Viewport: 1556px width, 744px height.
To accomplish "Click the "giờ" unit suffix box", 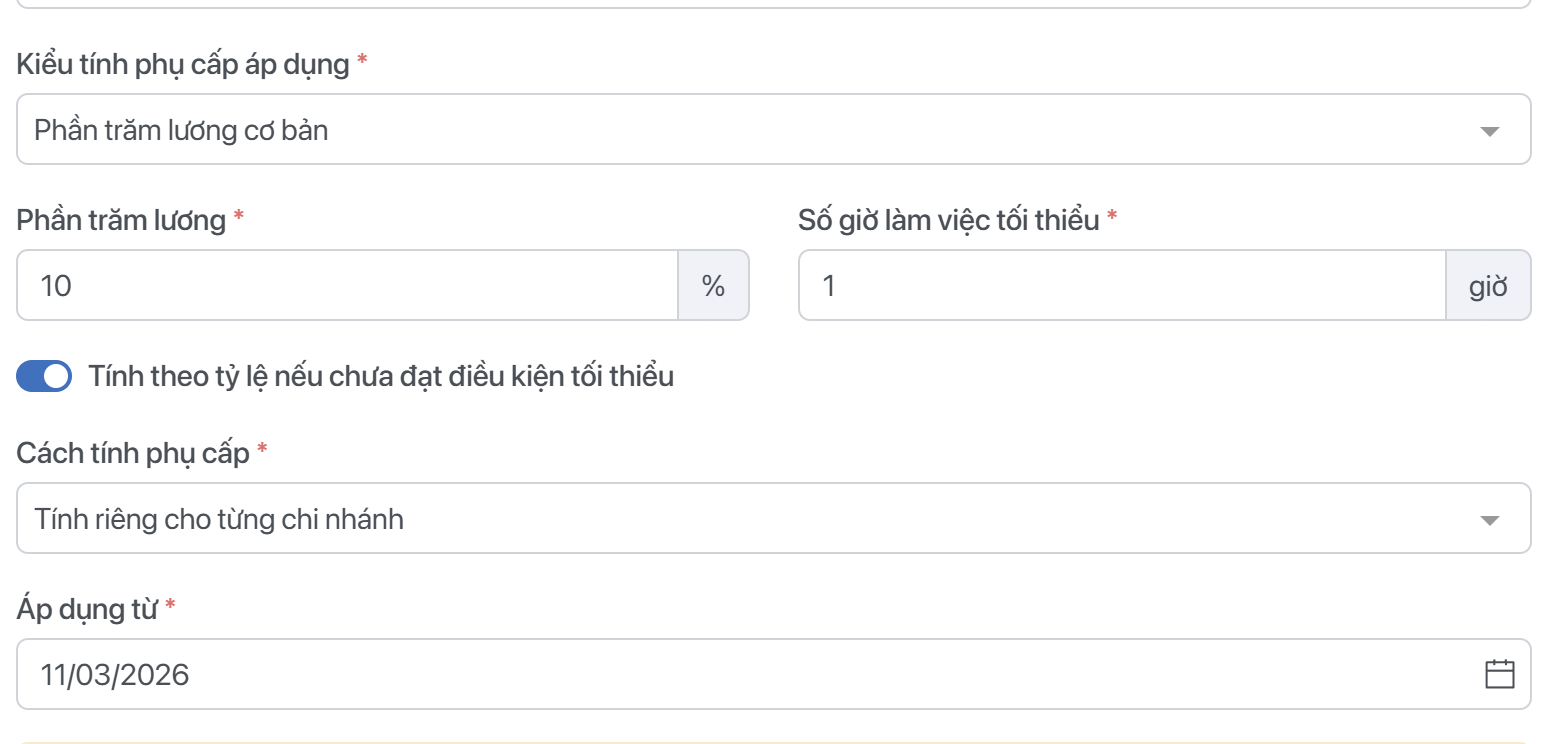I will (1488, 286).
